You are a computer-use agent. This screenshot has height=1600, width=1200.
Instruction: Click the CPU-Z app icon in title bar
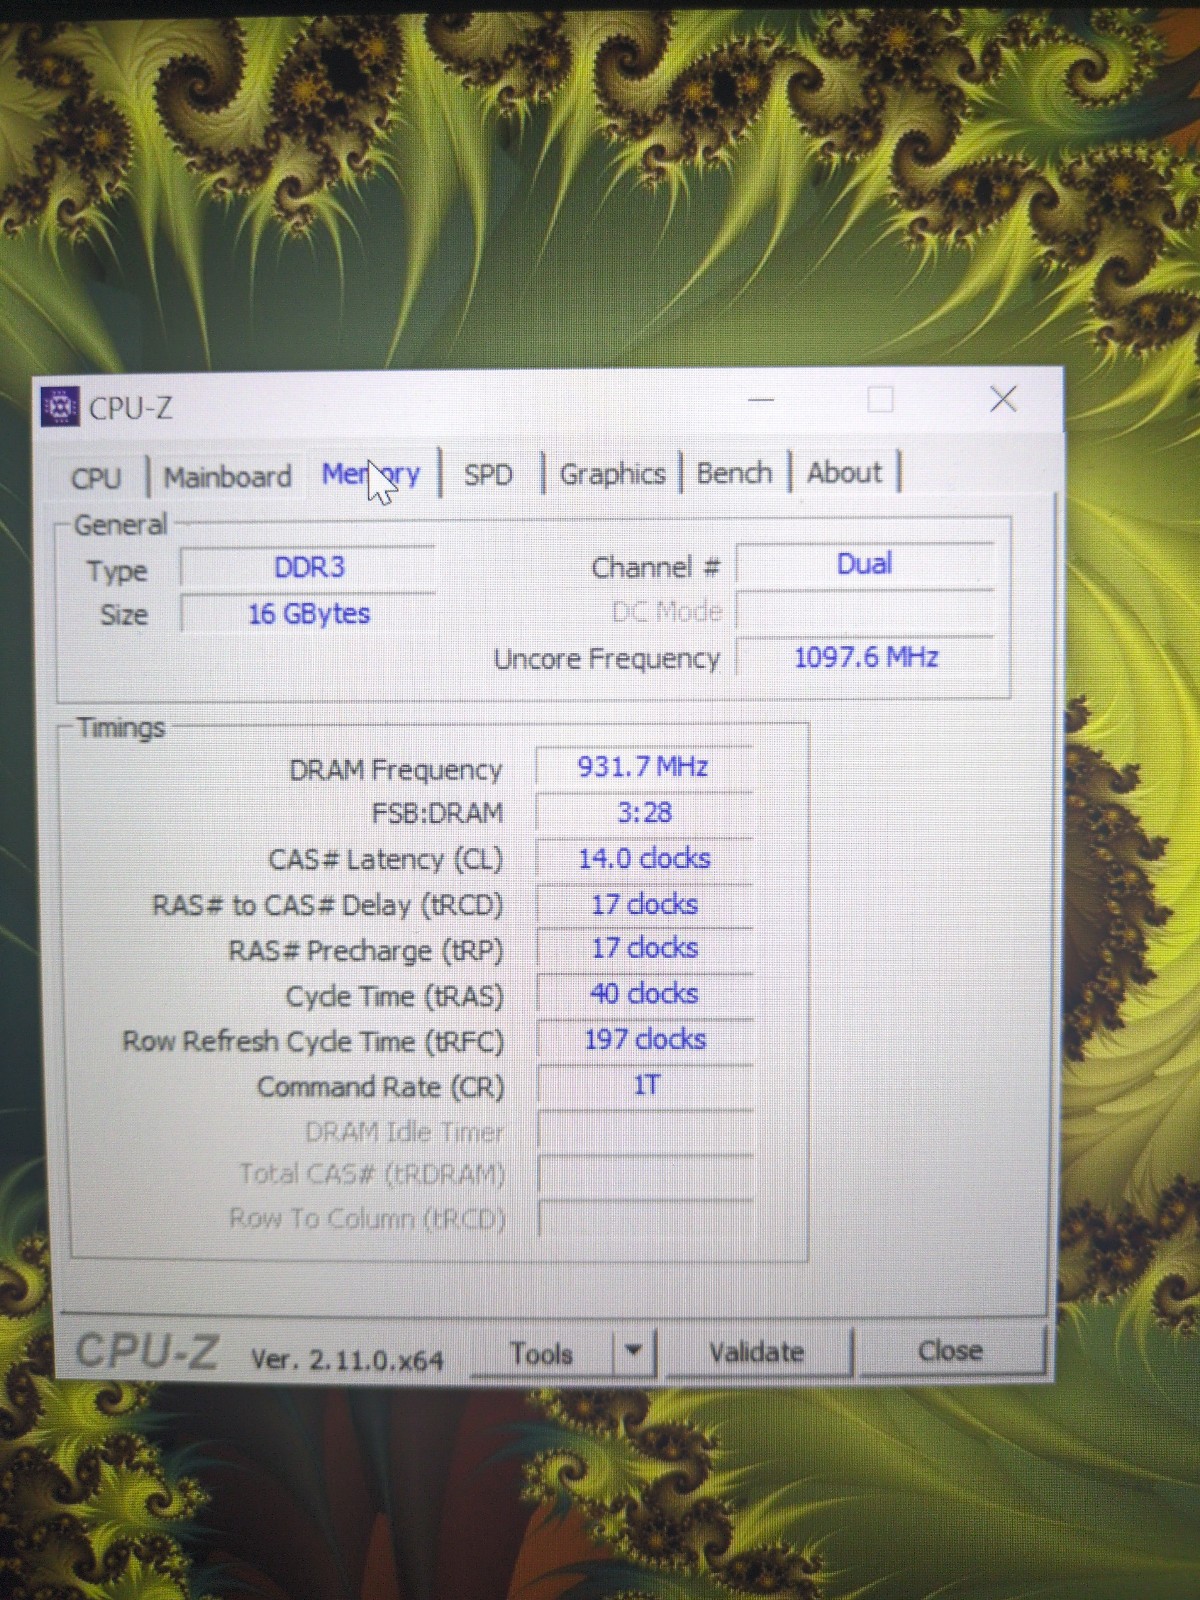(x=61, y=407)
